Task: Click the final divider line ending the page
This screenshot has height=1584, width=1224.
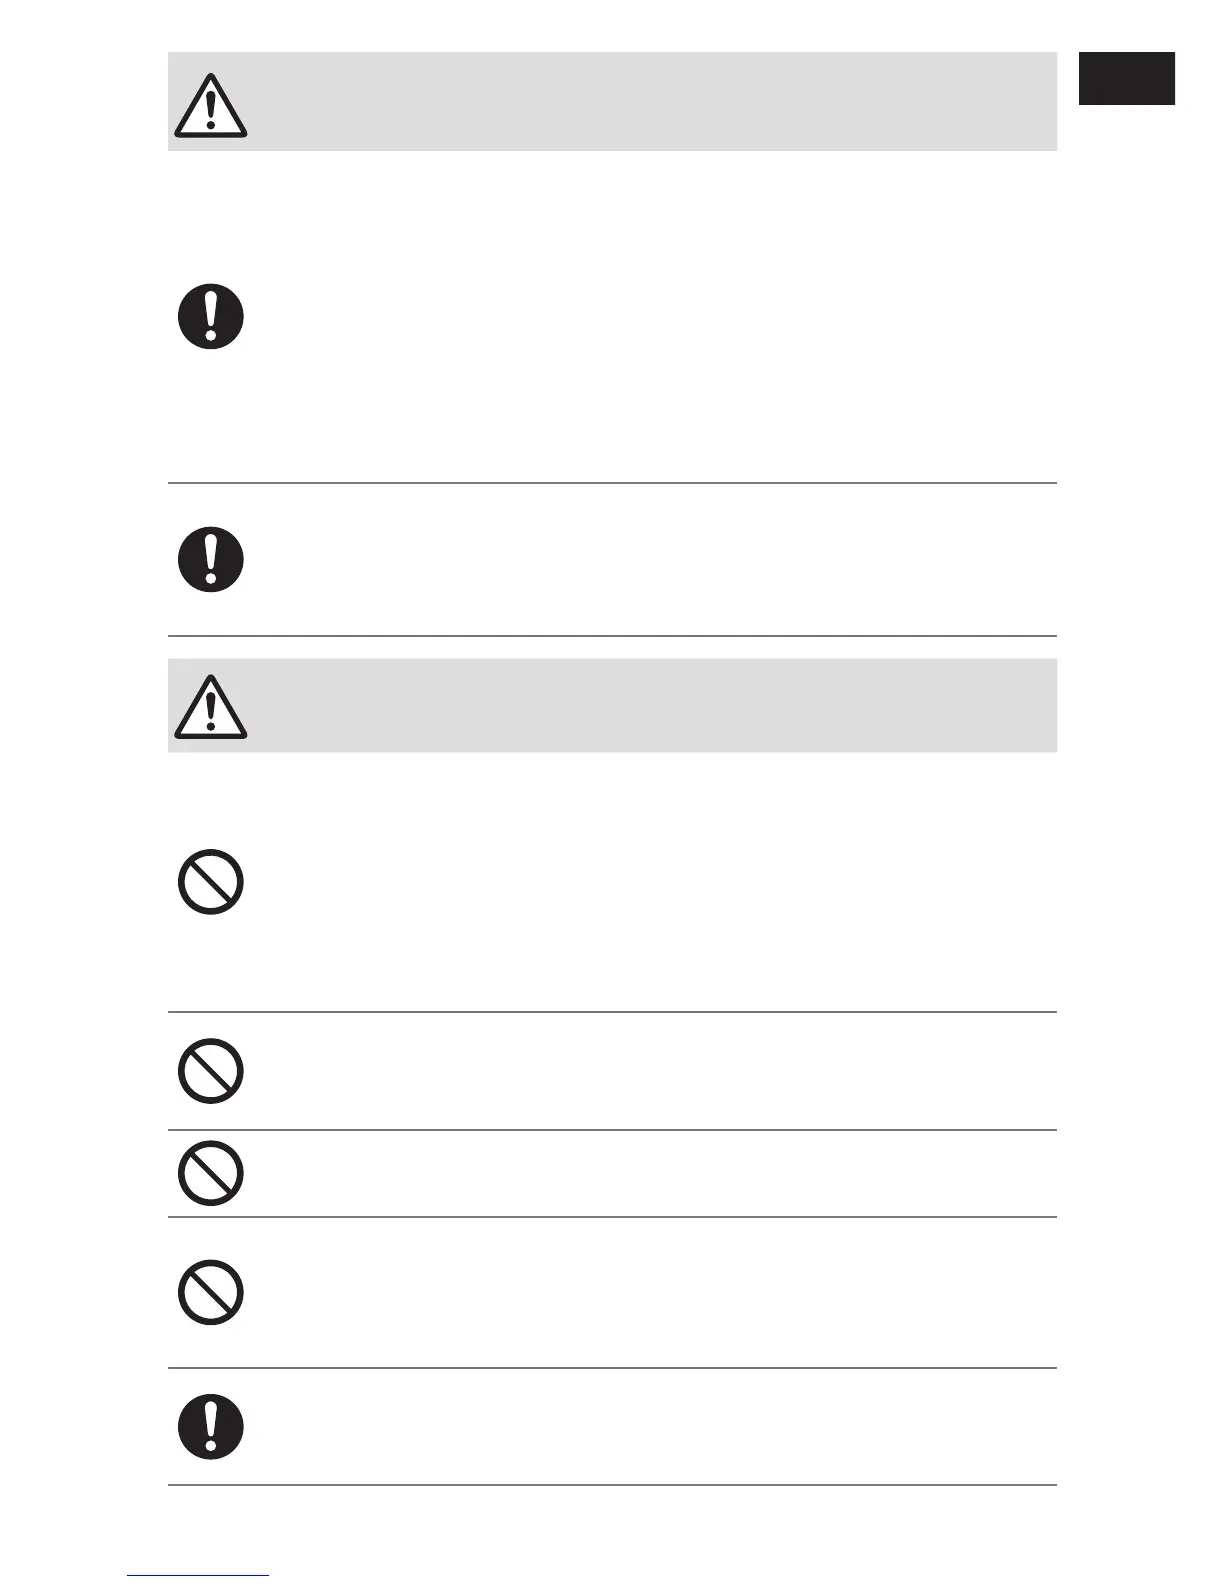Action: coord(612,1485)
